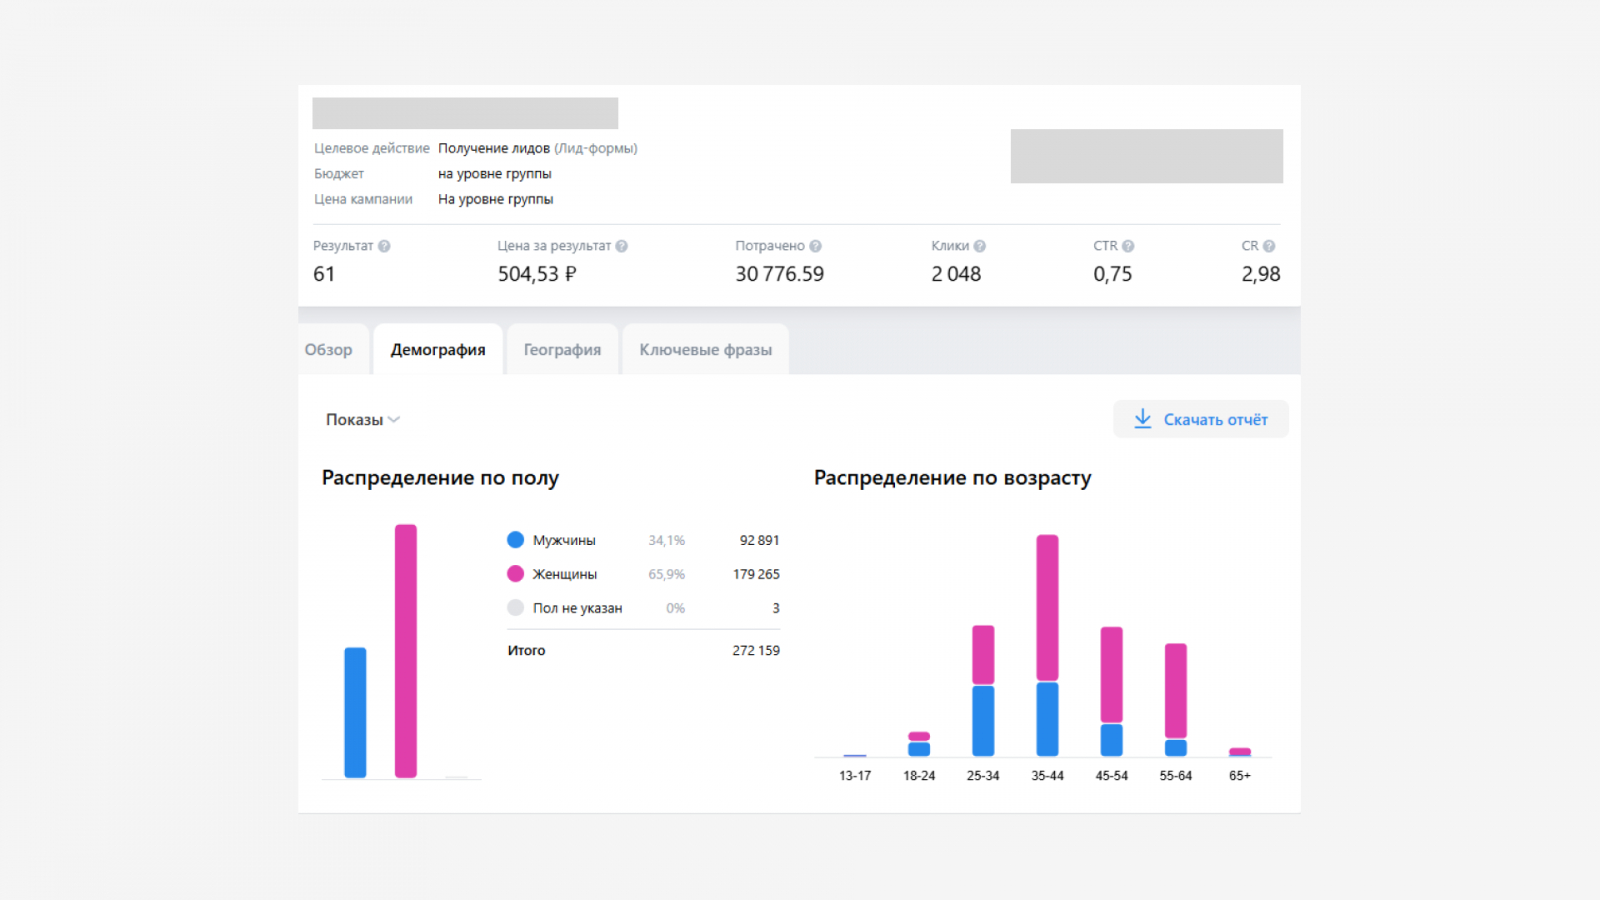The width and height of the screenshot is (1600, 900).
Task: Click the blue segment of the 25-34 bar
Action: click(983, 721)
